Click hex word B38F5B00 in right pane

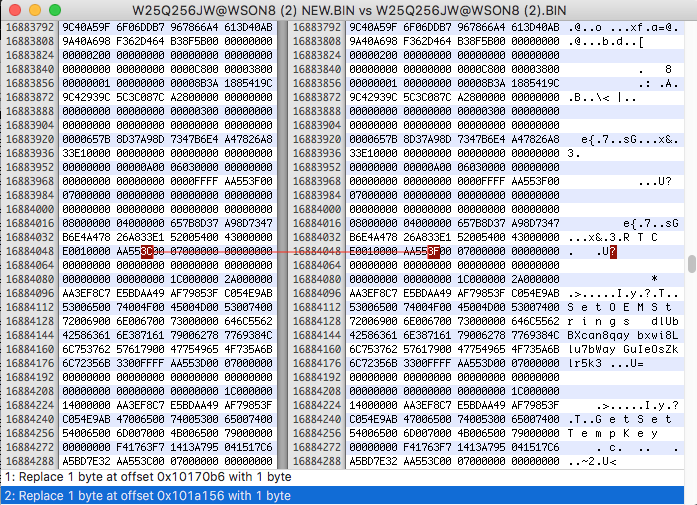[481, 41]
